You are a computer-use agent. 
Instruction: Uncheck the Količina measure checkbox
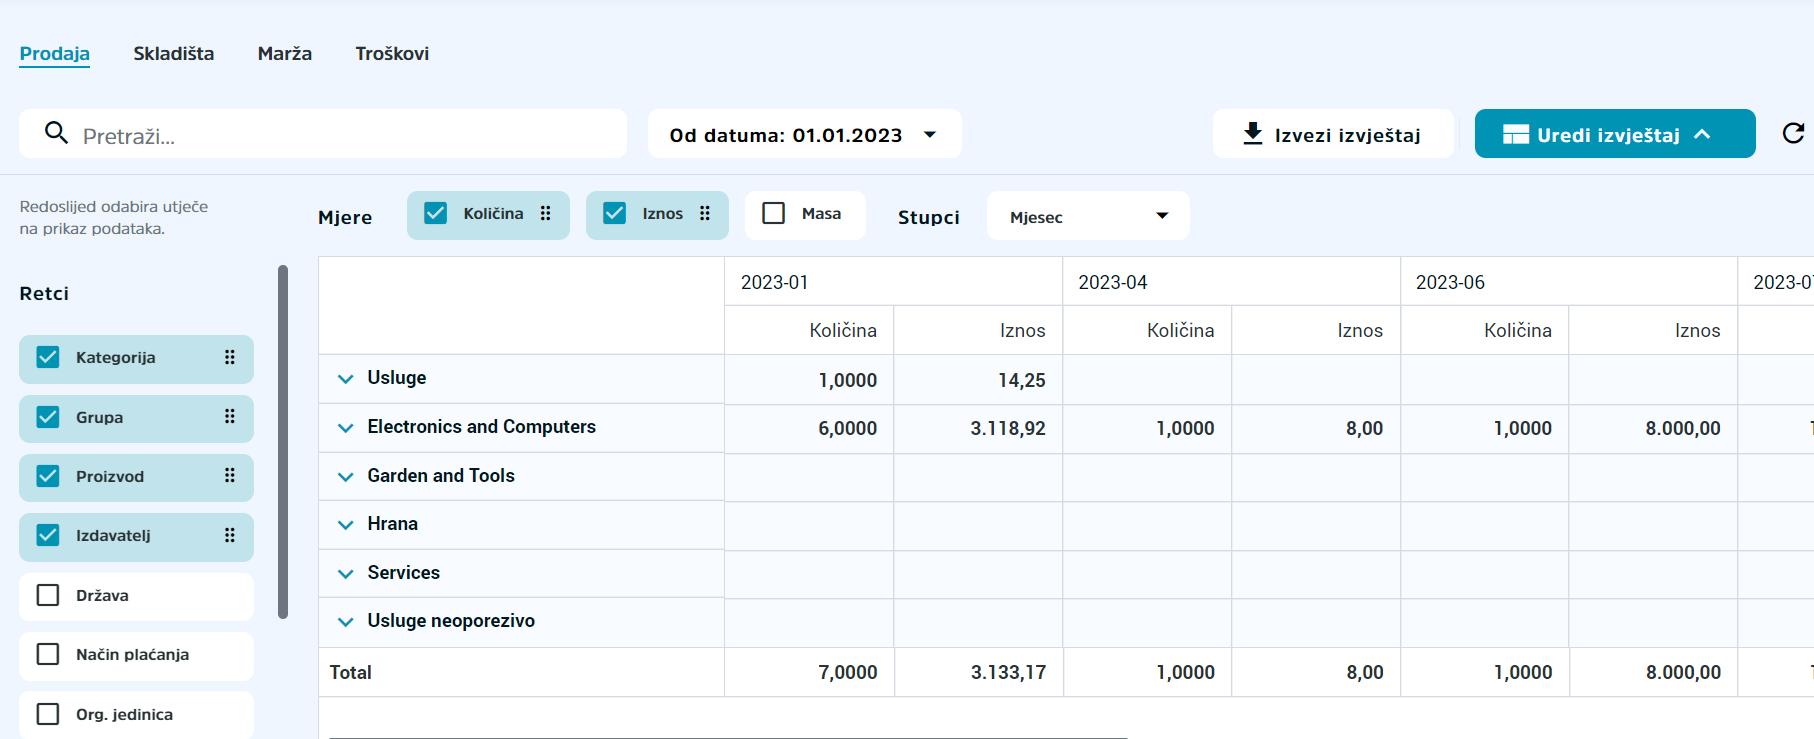435,213
